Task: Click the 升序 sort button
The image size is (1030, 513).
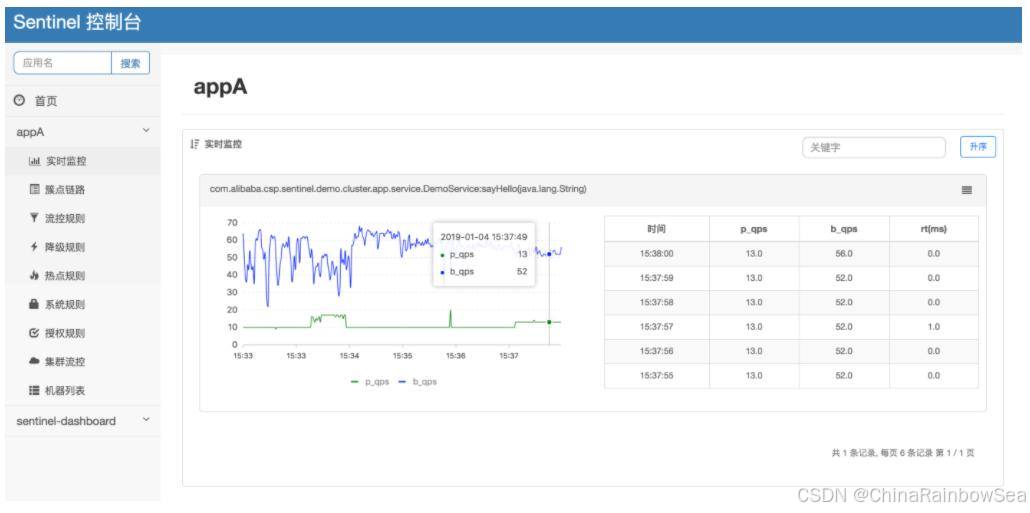Action: pos(977,147)
